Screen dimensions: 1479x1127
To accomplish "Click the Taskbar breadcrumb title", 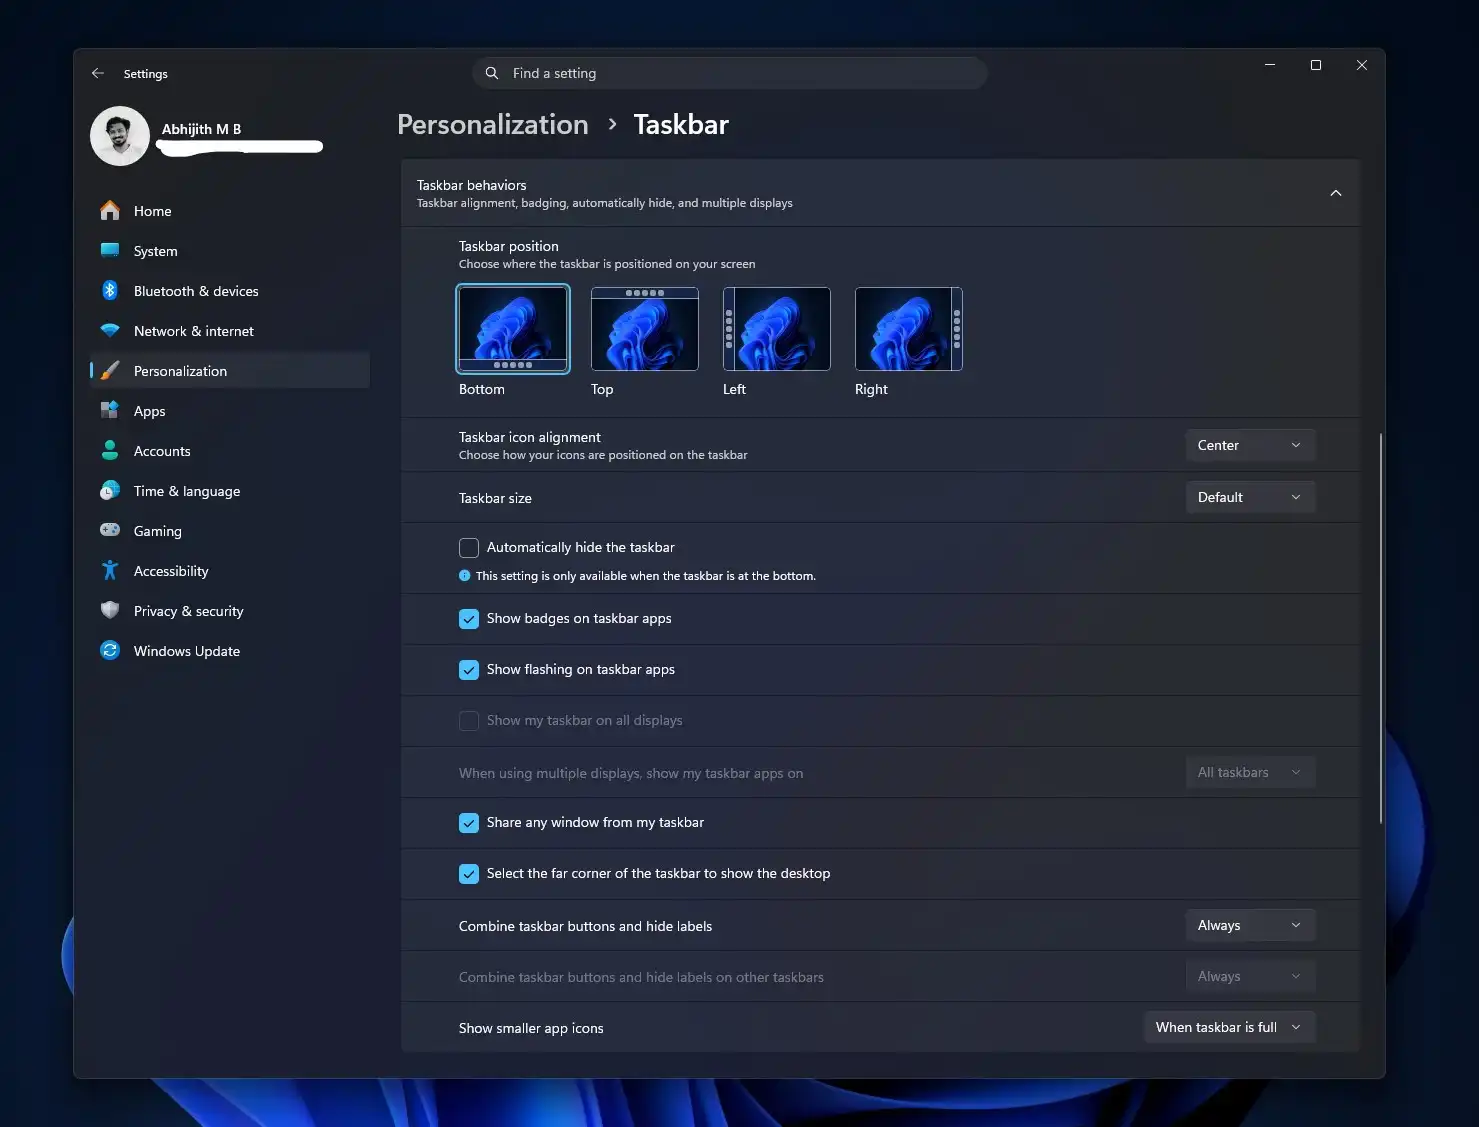I will point(681,125).
